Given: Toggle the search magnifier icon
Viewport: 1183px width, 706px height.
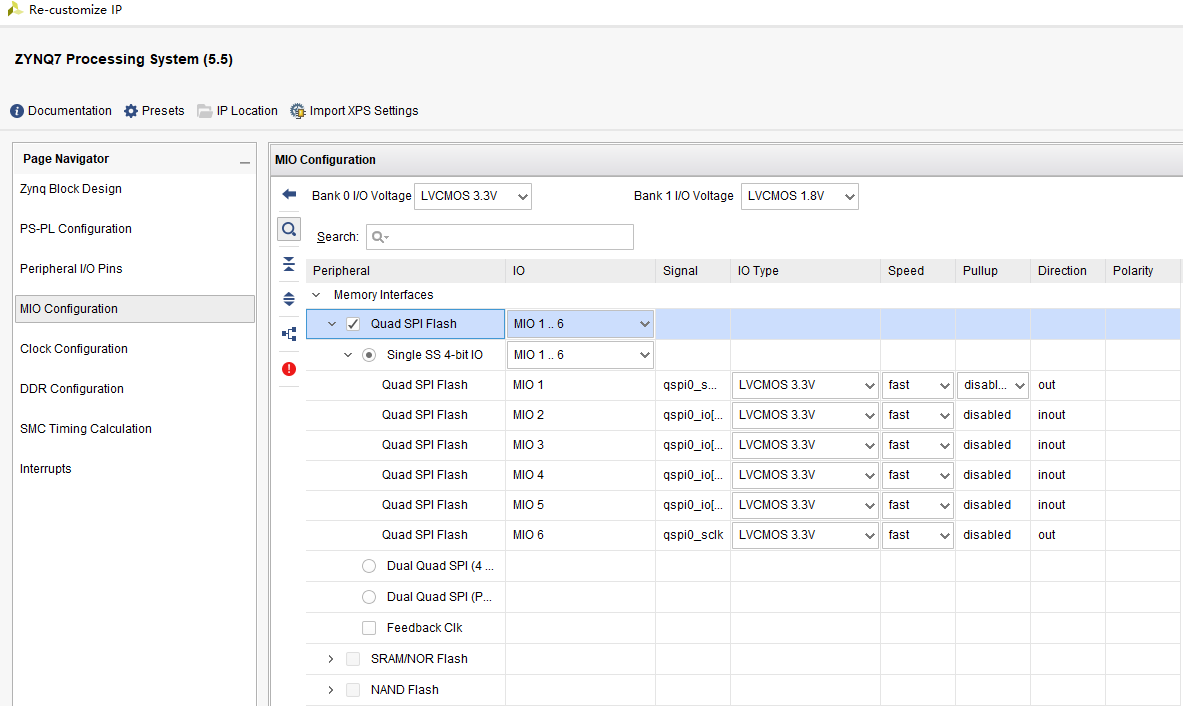Looking at the screenshot, I should coord(289,229).
